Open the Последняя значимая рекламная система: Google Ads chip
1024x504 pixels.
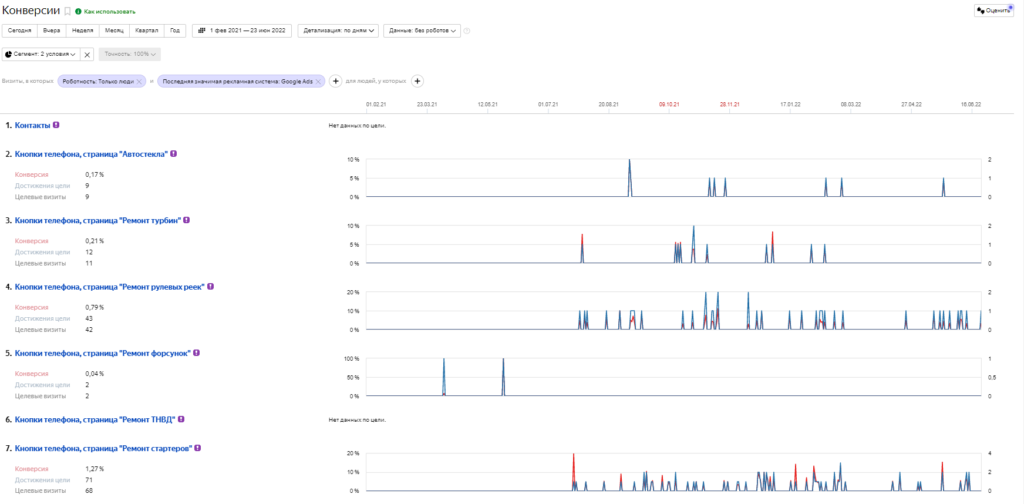(237, 81)
